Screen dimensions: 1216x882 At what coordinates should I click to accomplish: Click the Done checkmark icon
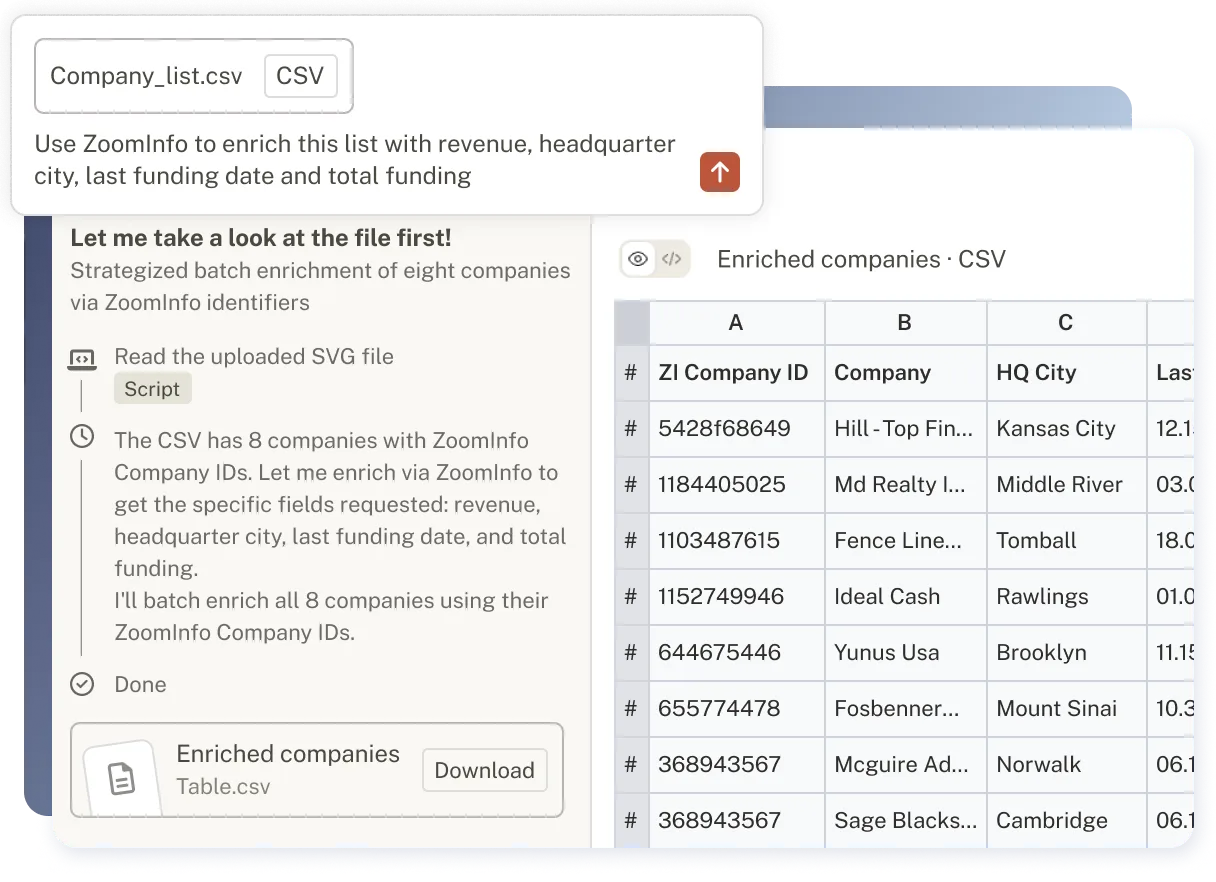[x=82, y=684]
